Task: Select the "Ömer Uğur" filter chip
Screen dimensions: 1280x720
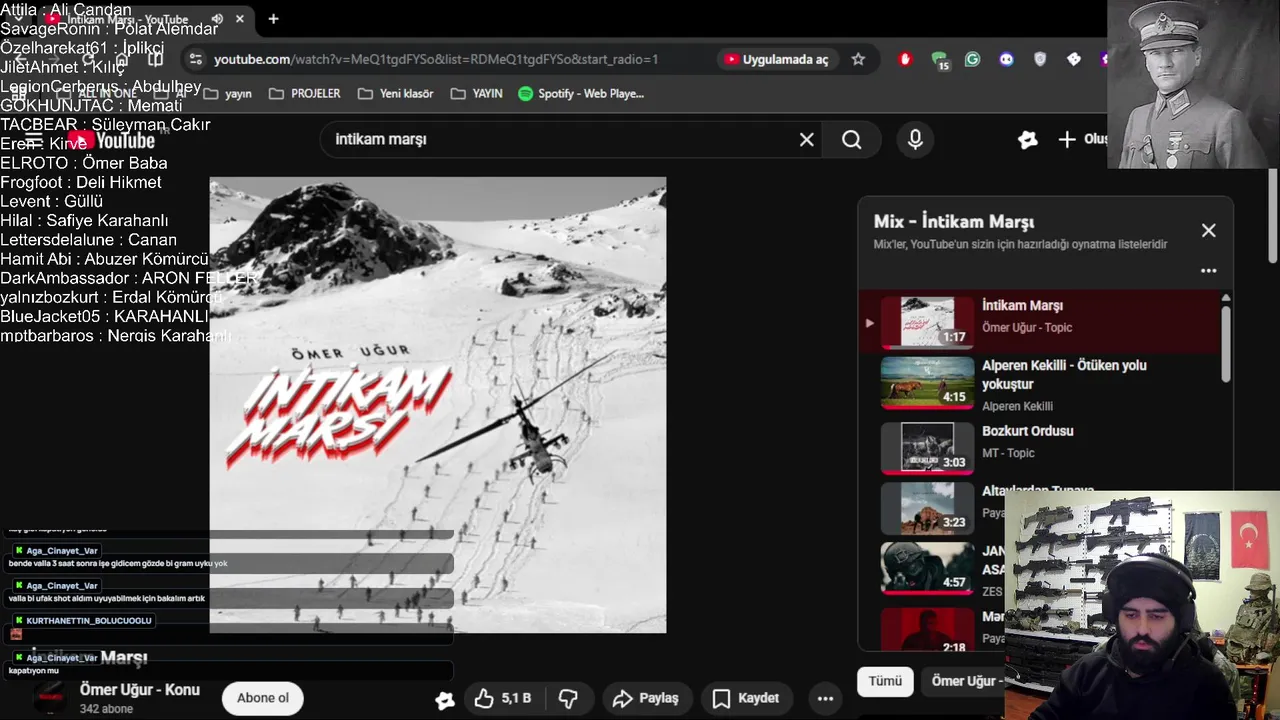Action: [962, 681]
